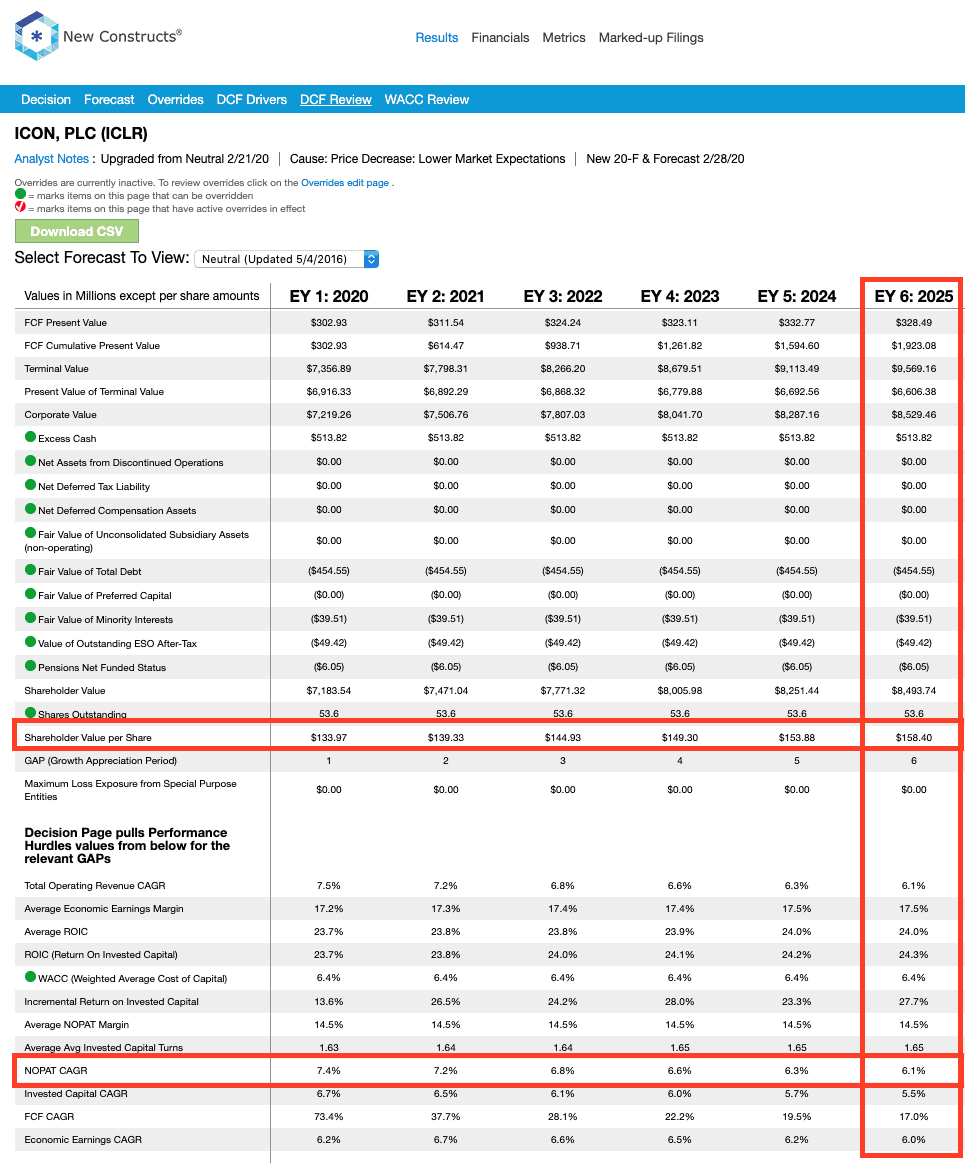Click the green override dot beside Excess Cash
The image size is (965, 1163).
pos(30,437)
